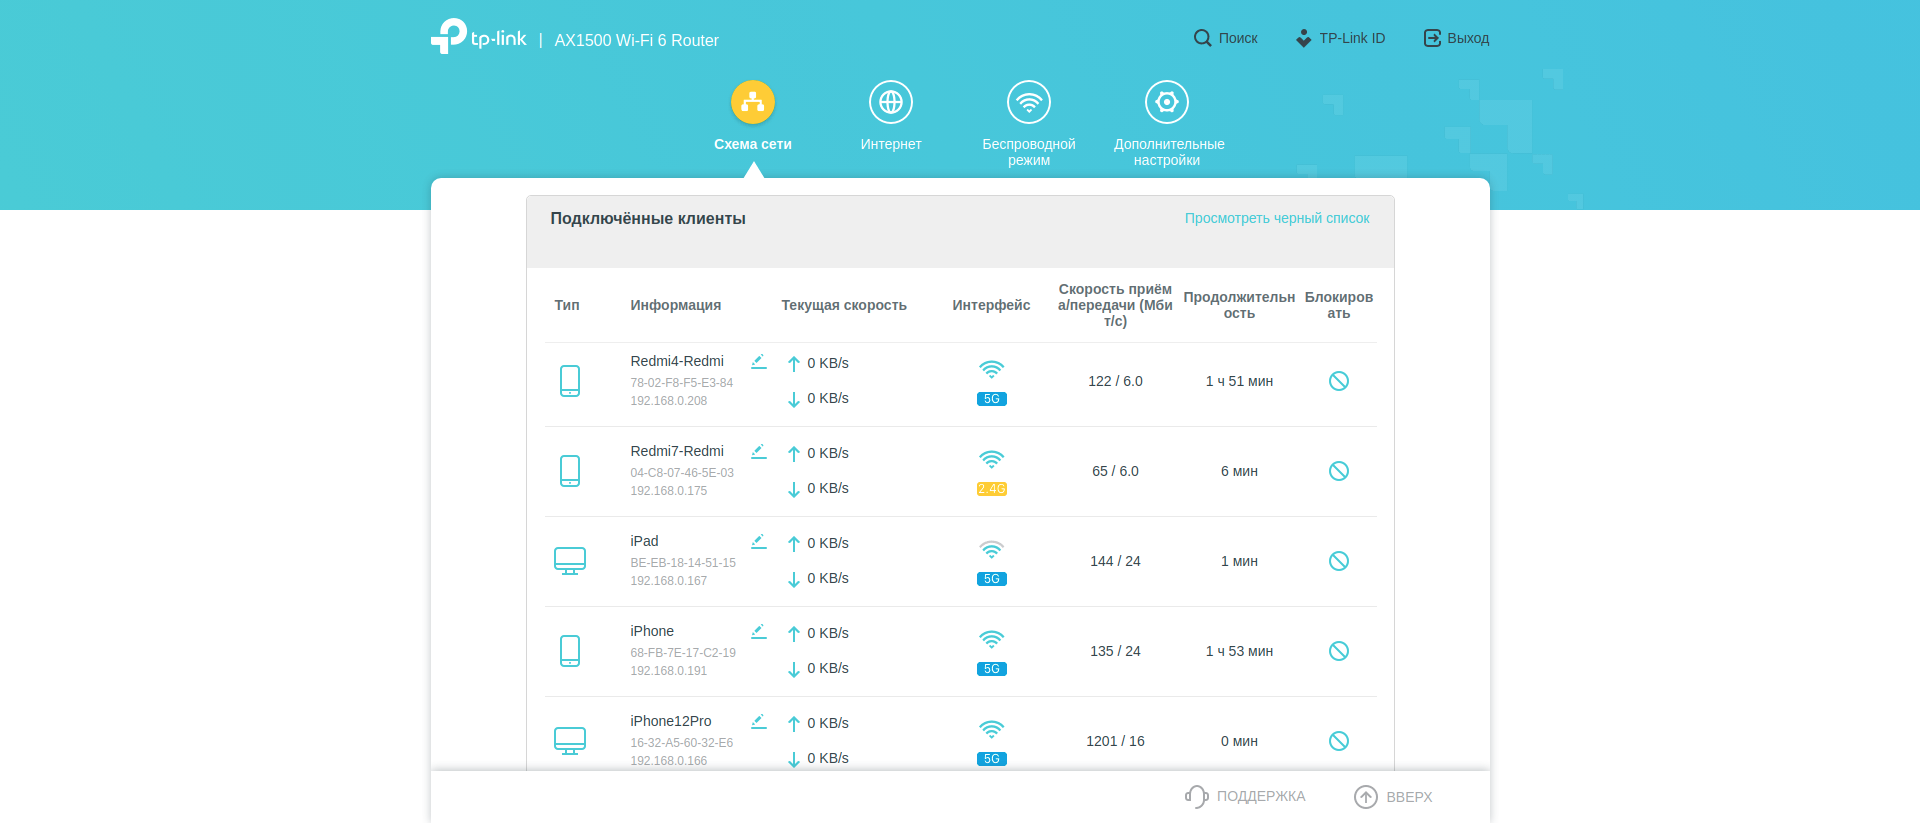Block the iPhone device
Screen dimensions: 1920x823
(1338, 651)
